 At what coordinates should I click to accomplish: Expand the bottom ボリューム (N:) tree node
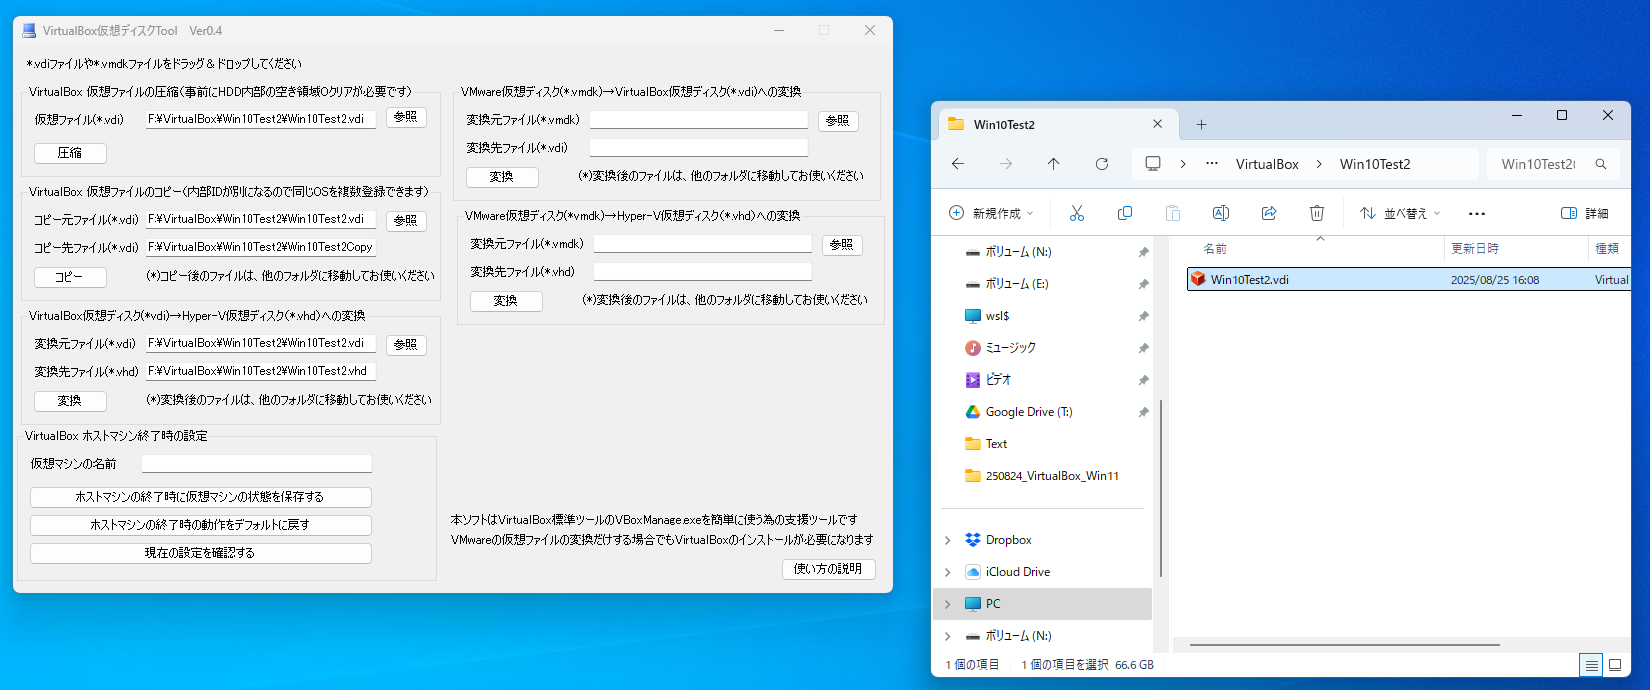point(947,636)
